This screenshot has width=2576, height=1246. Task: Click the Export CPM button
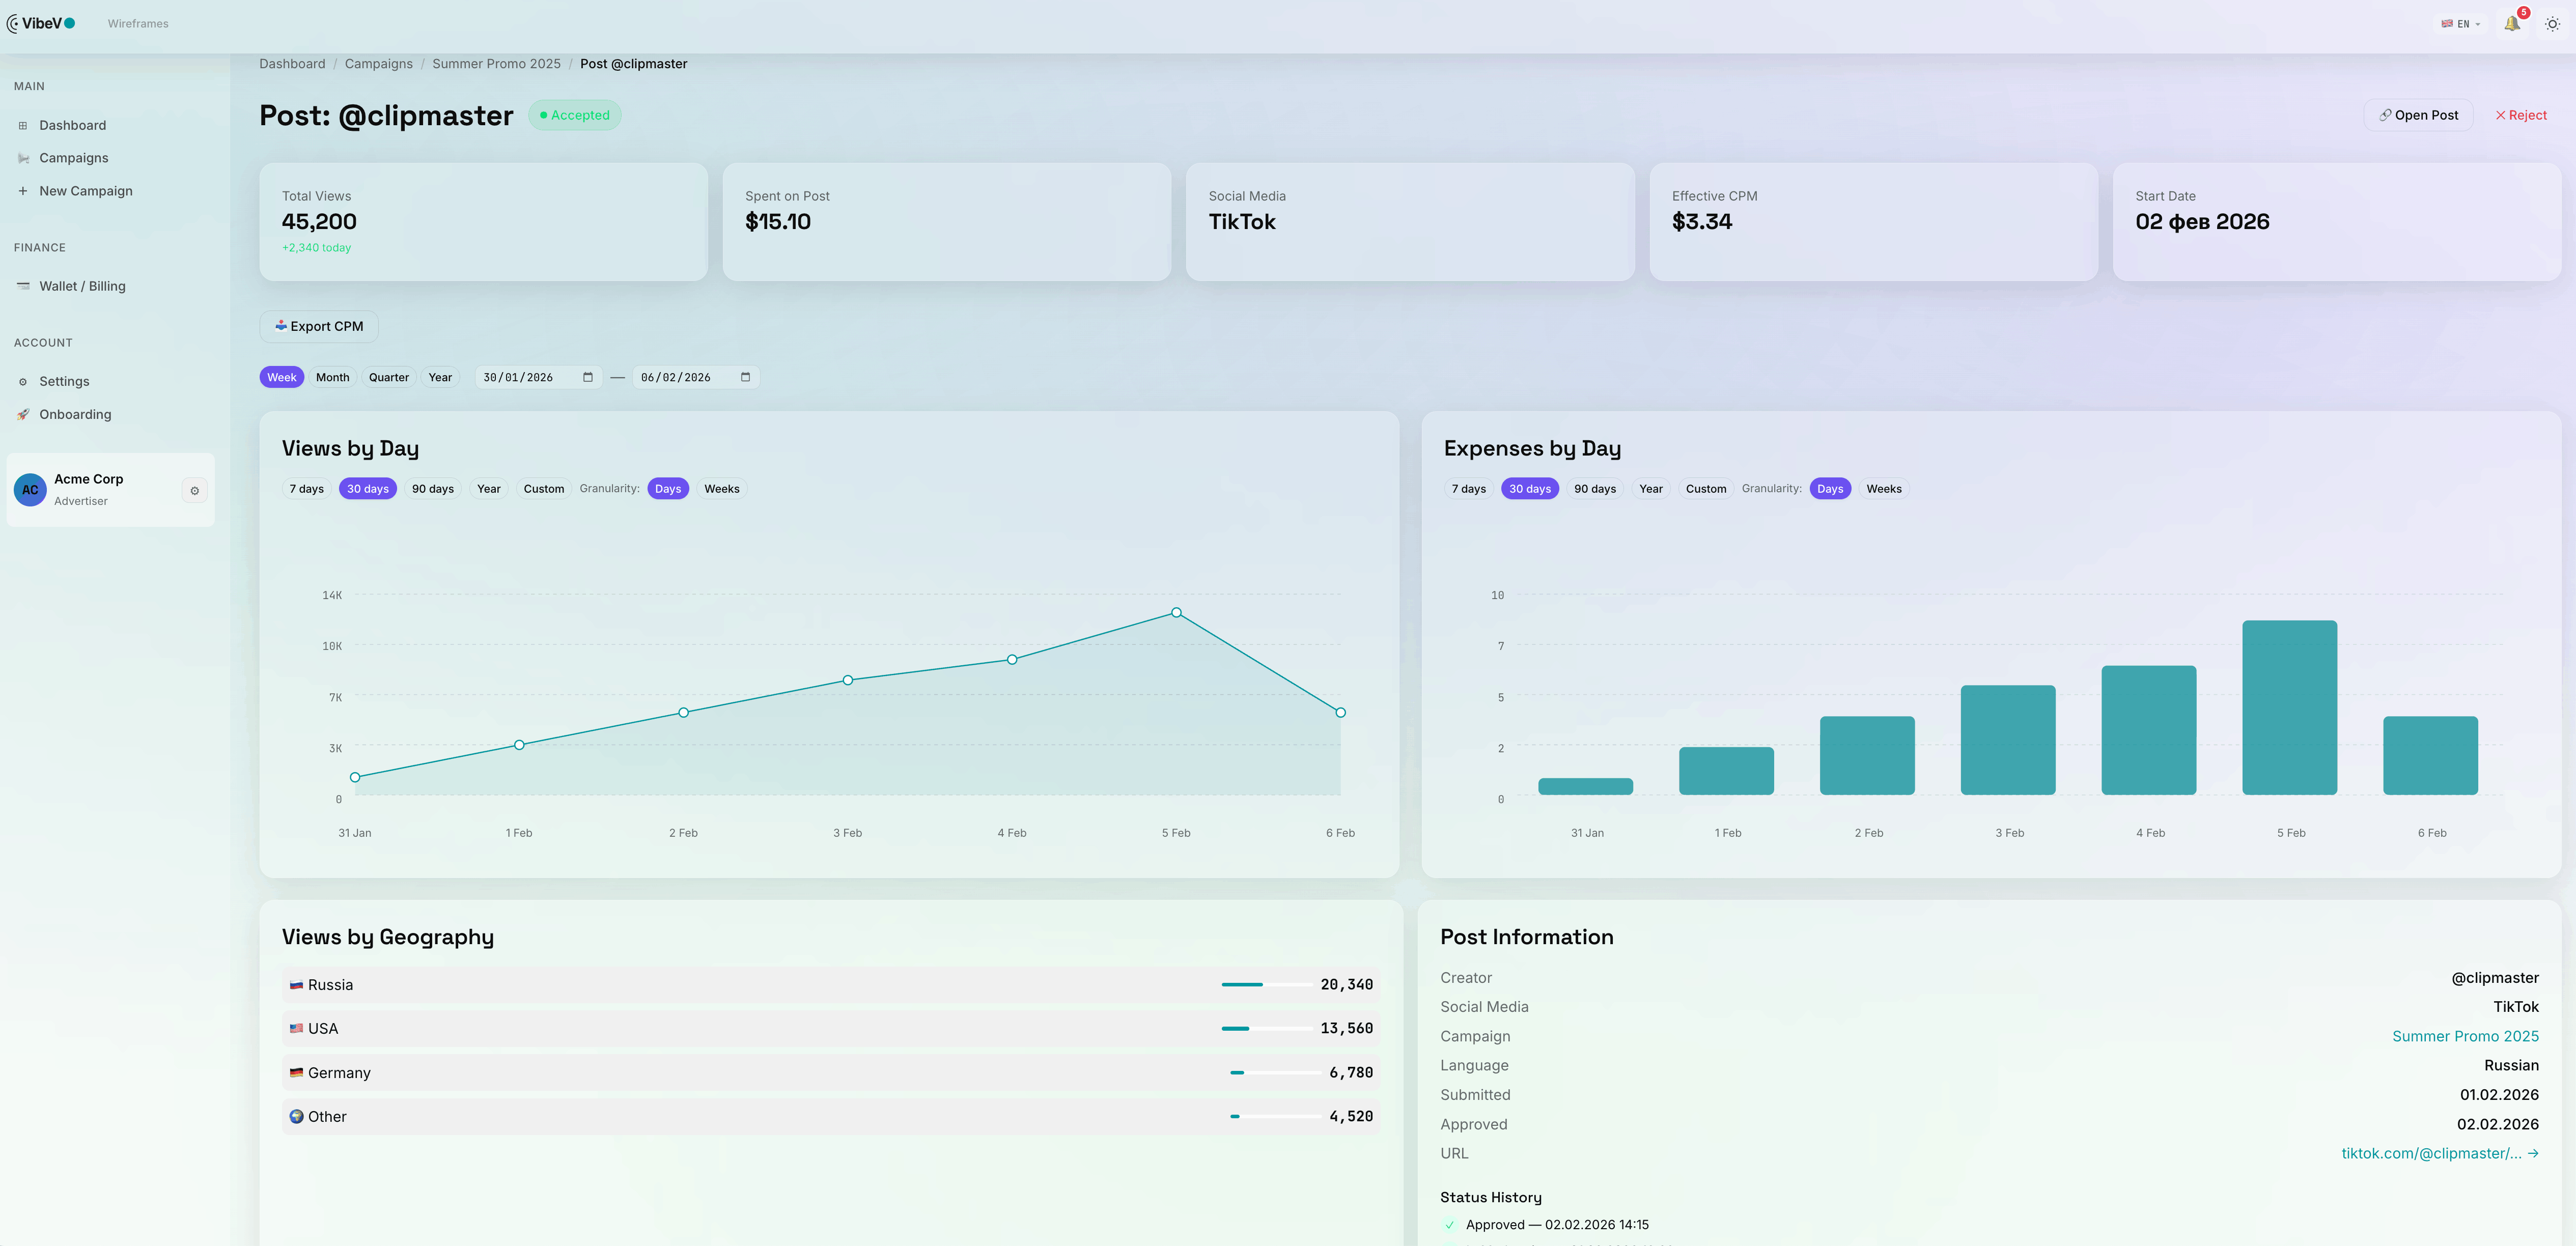(x=319, y=326)
